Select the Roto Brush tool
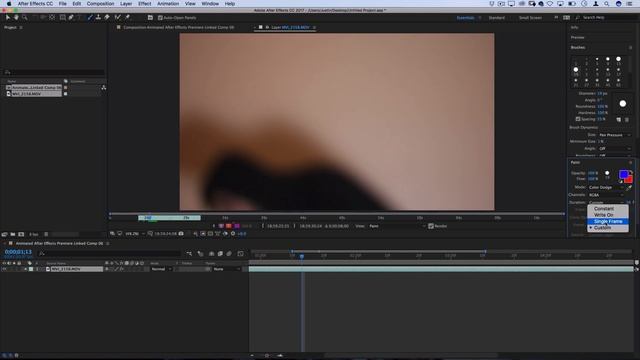The height and width of the screenshot is (360, 640). point(118,18)
